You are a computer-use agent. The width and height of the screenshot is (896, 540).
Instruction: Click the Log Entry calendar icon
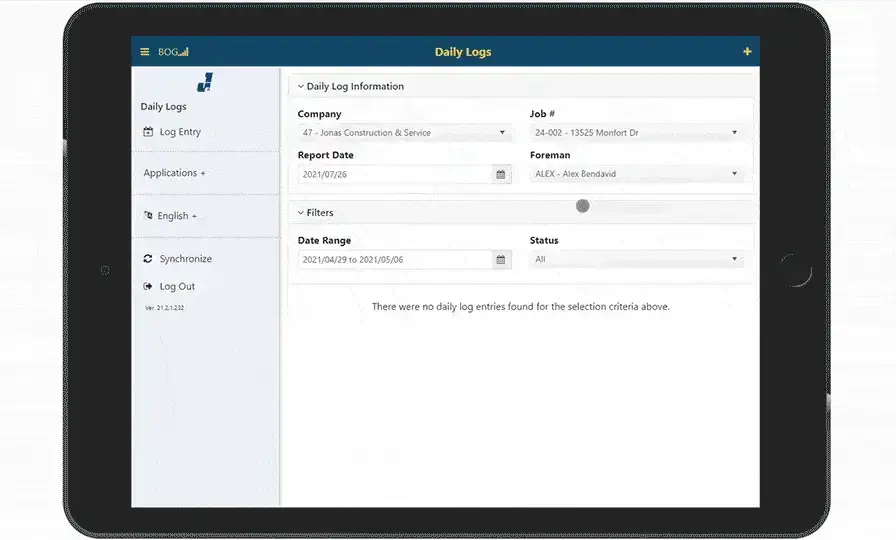(x=148, y=132)
